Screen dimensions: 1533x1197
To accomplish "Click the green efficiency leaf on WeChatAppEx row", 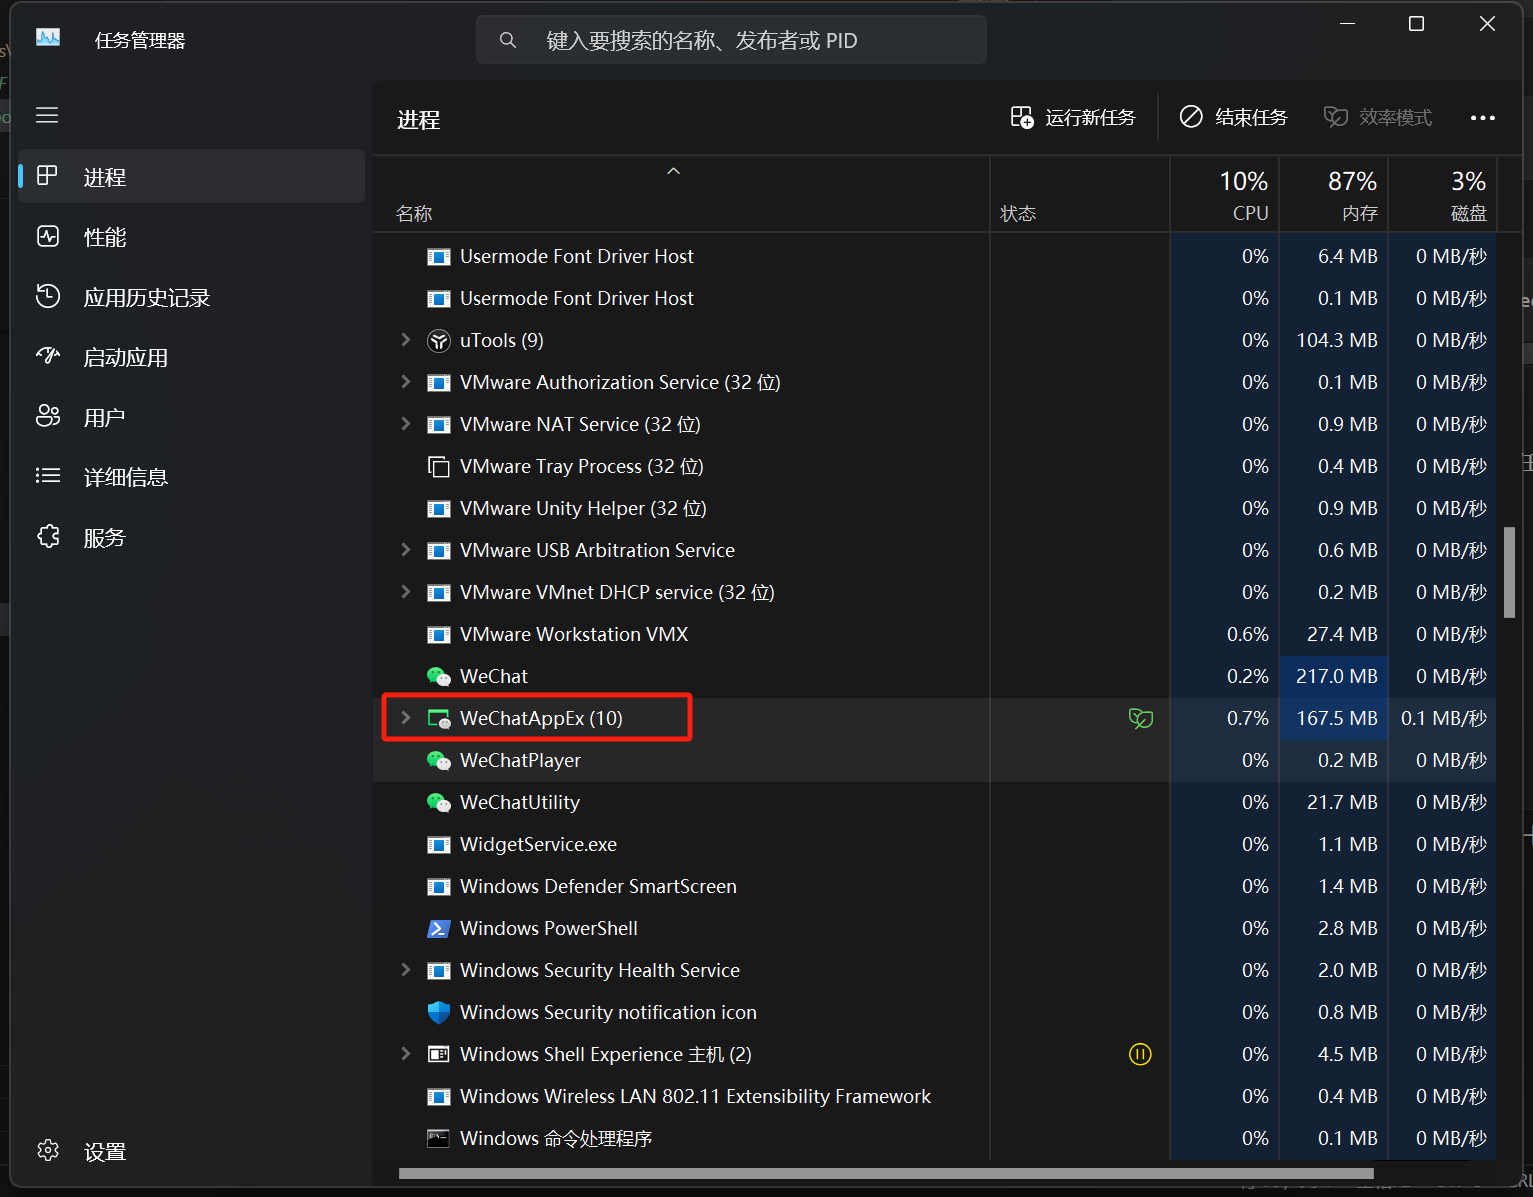I will point(1140,718).
